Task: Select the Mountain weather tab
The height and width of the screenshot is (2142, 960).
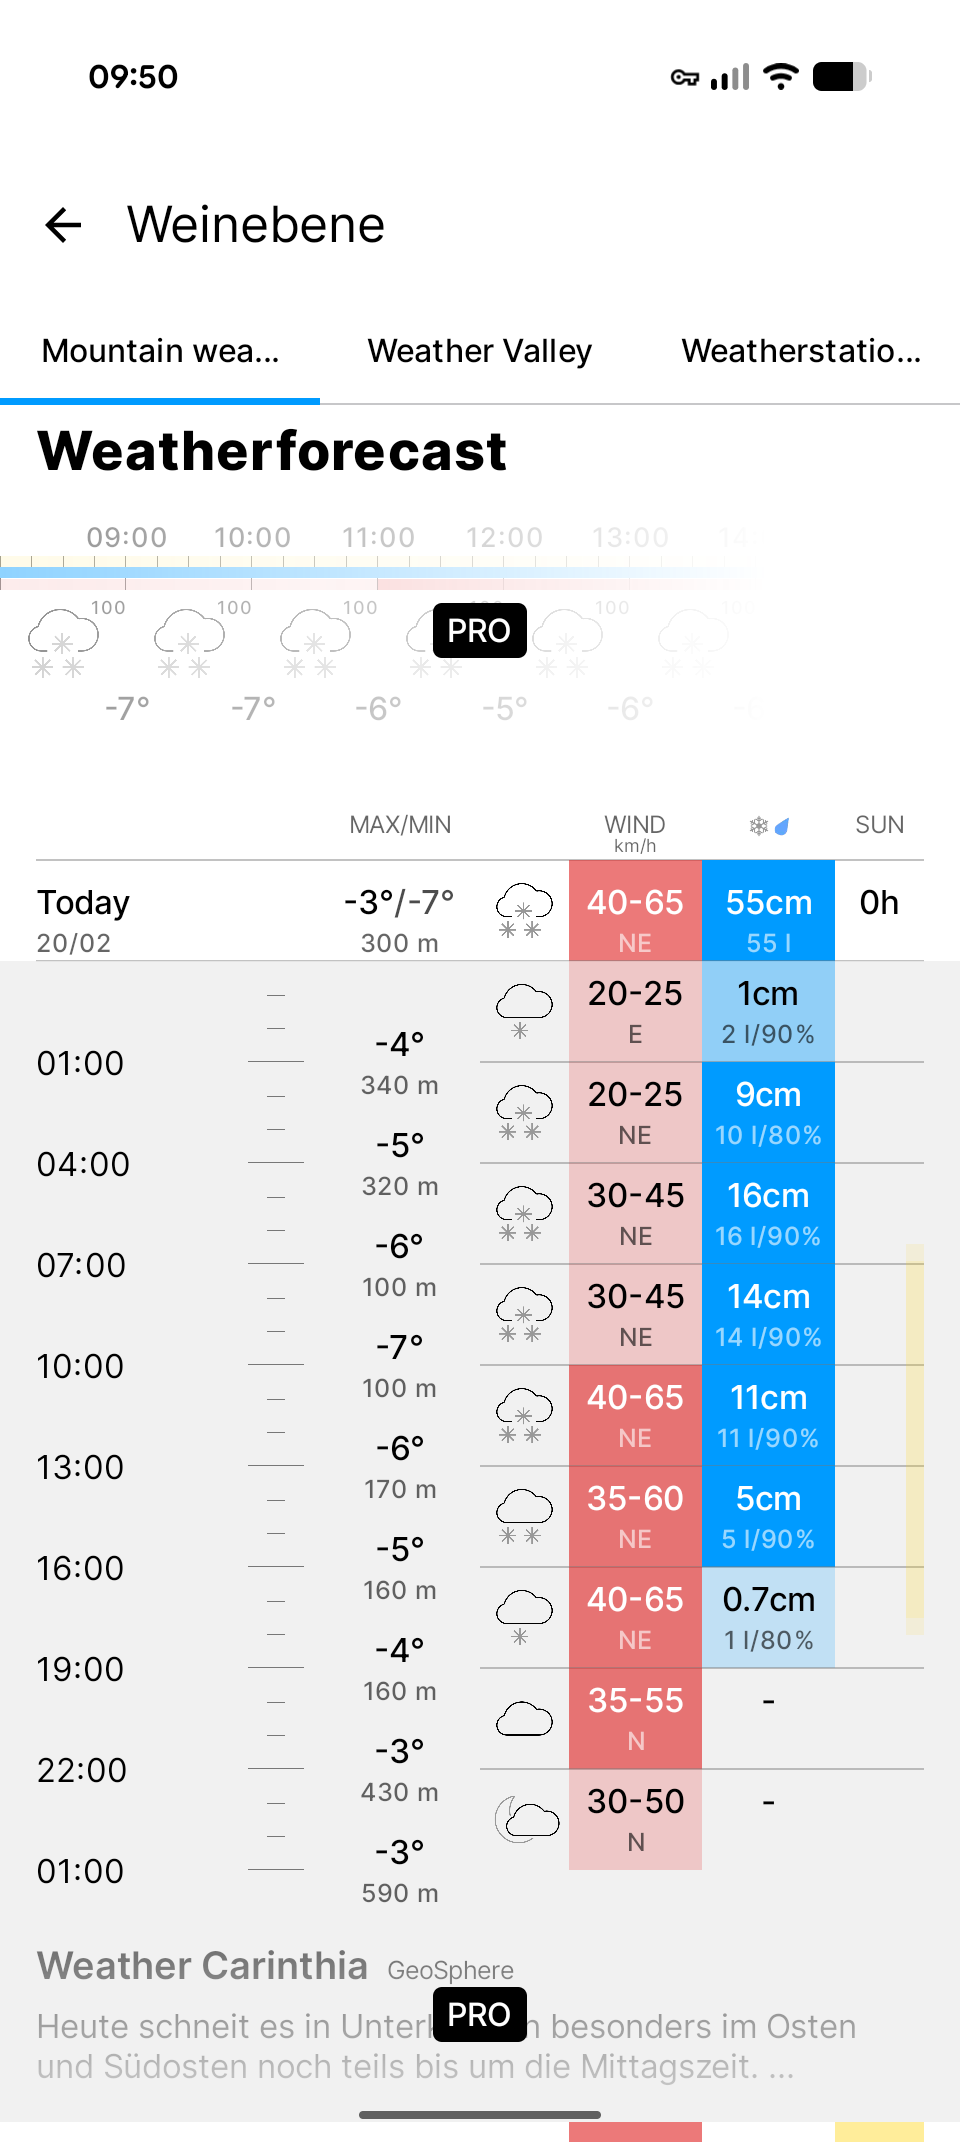Action: point(160,351)
